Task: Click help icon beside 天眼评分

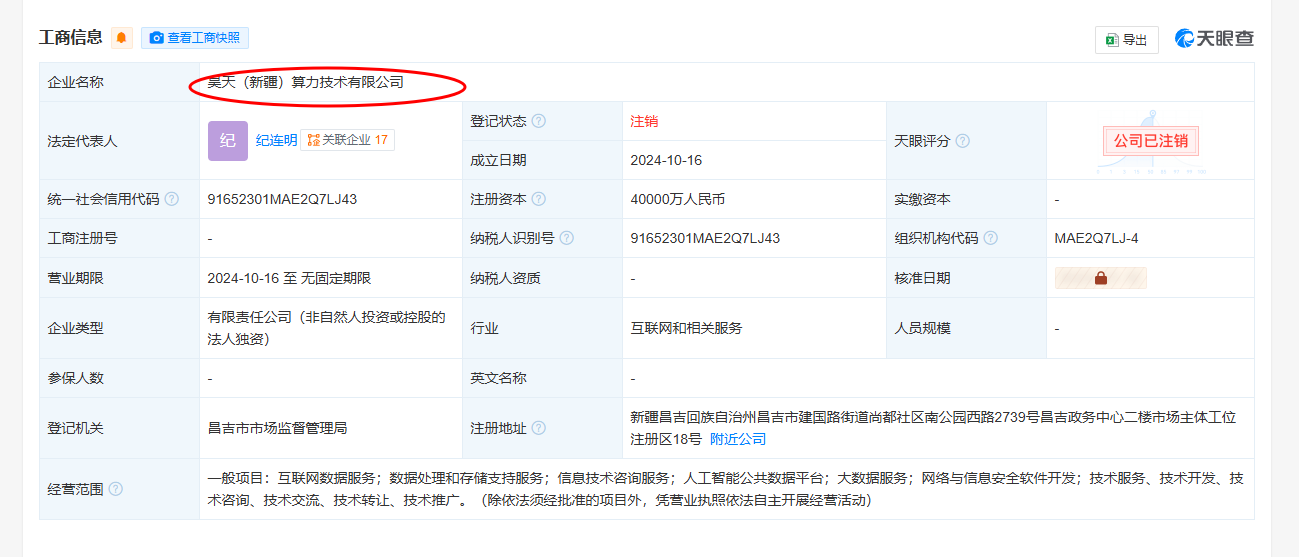Action: tap(963, 141)
